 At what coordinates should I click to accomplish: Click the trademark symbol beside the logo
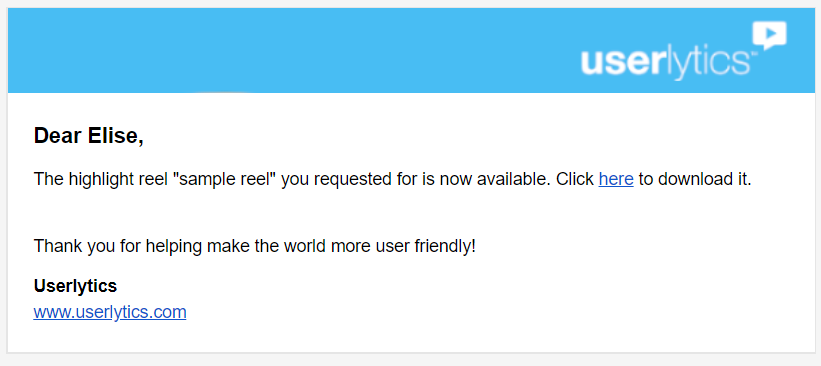pyautogui.click(x=754, y=53)
